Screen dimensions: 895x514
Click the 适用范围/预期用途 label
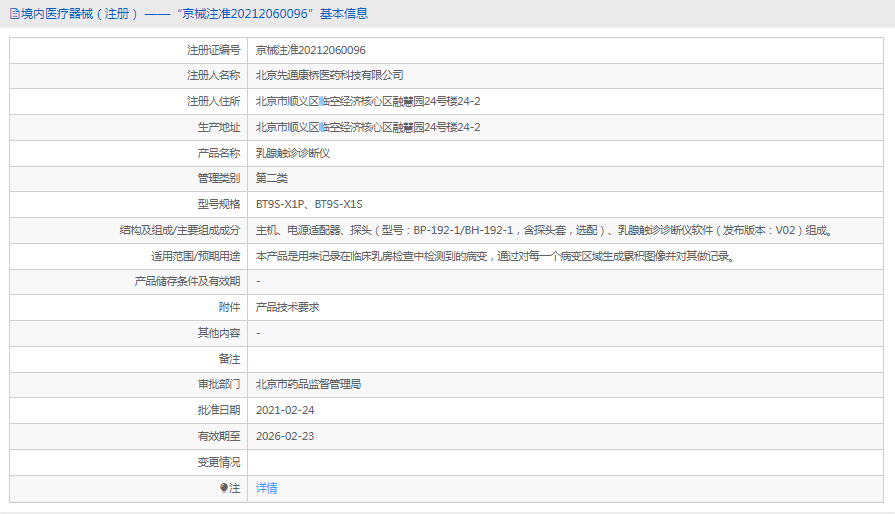196,256
